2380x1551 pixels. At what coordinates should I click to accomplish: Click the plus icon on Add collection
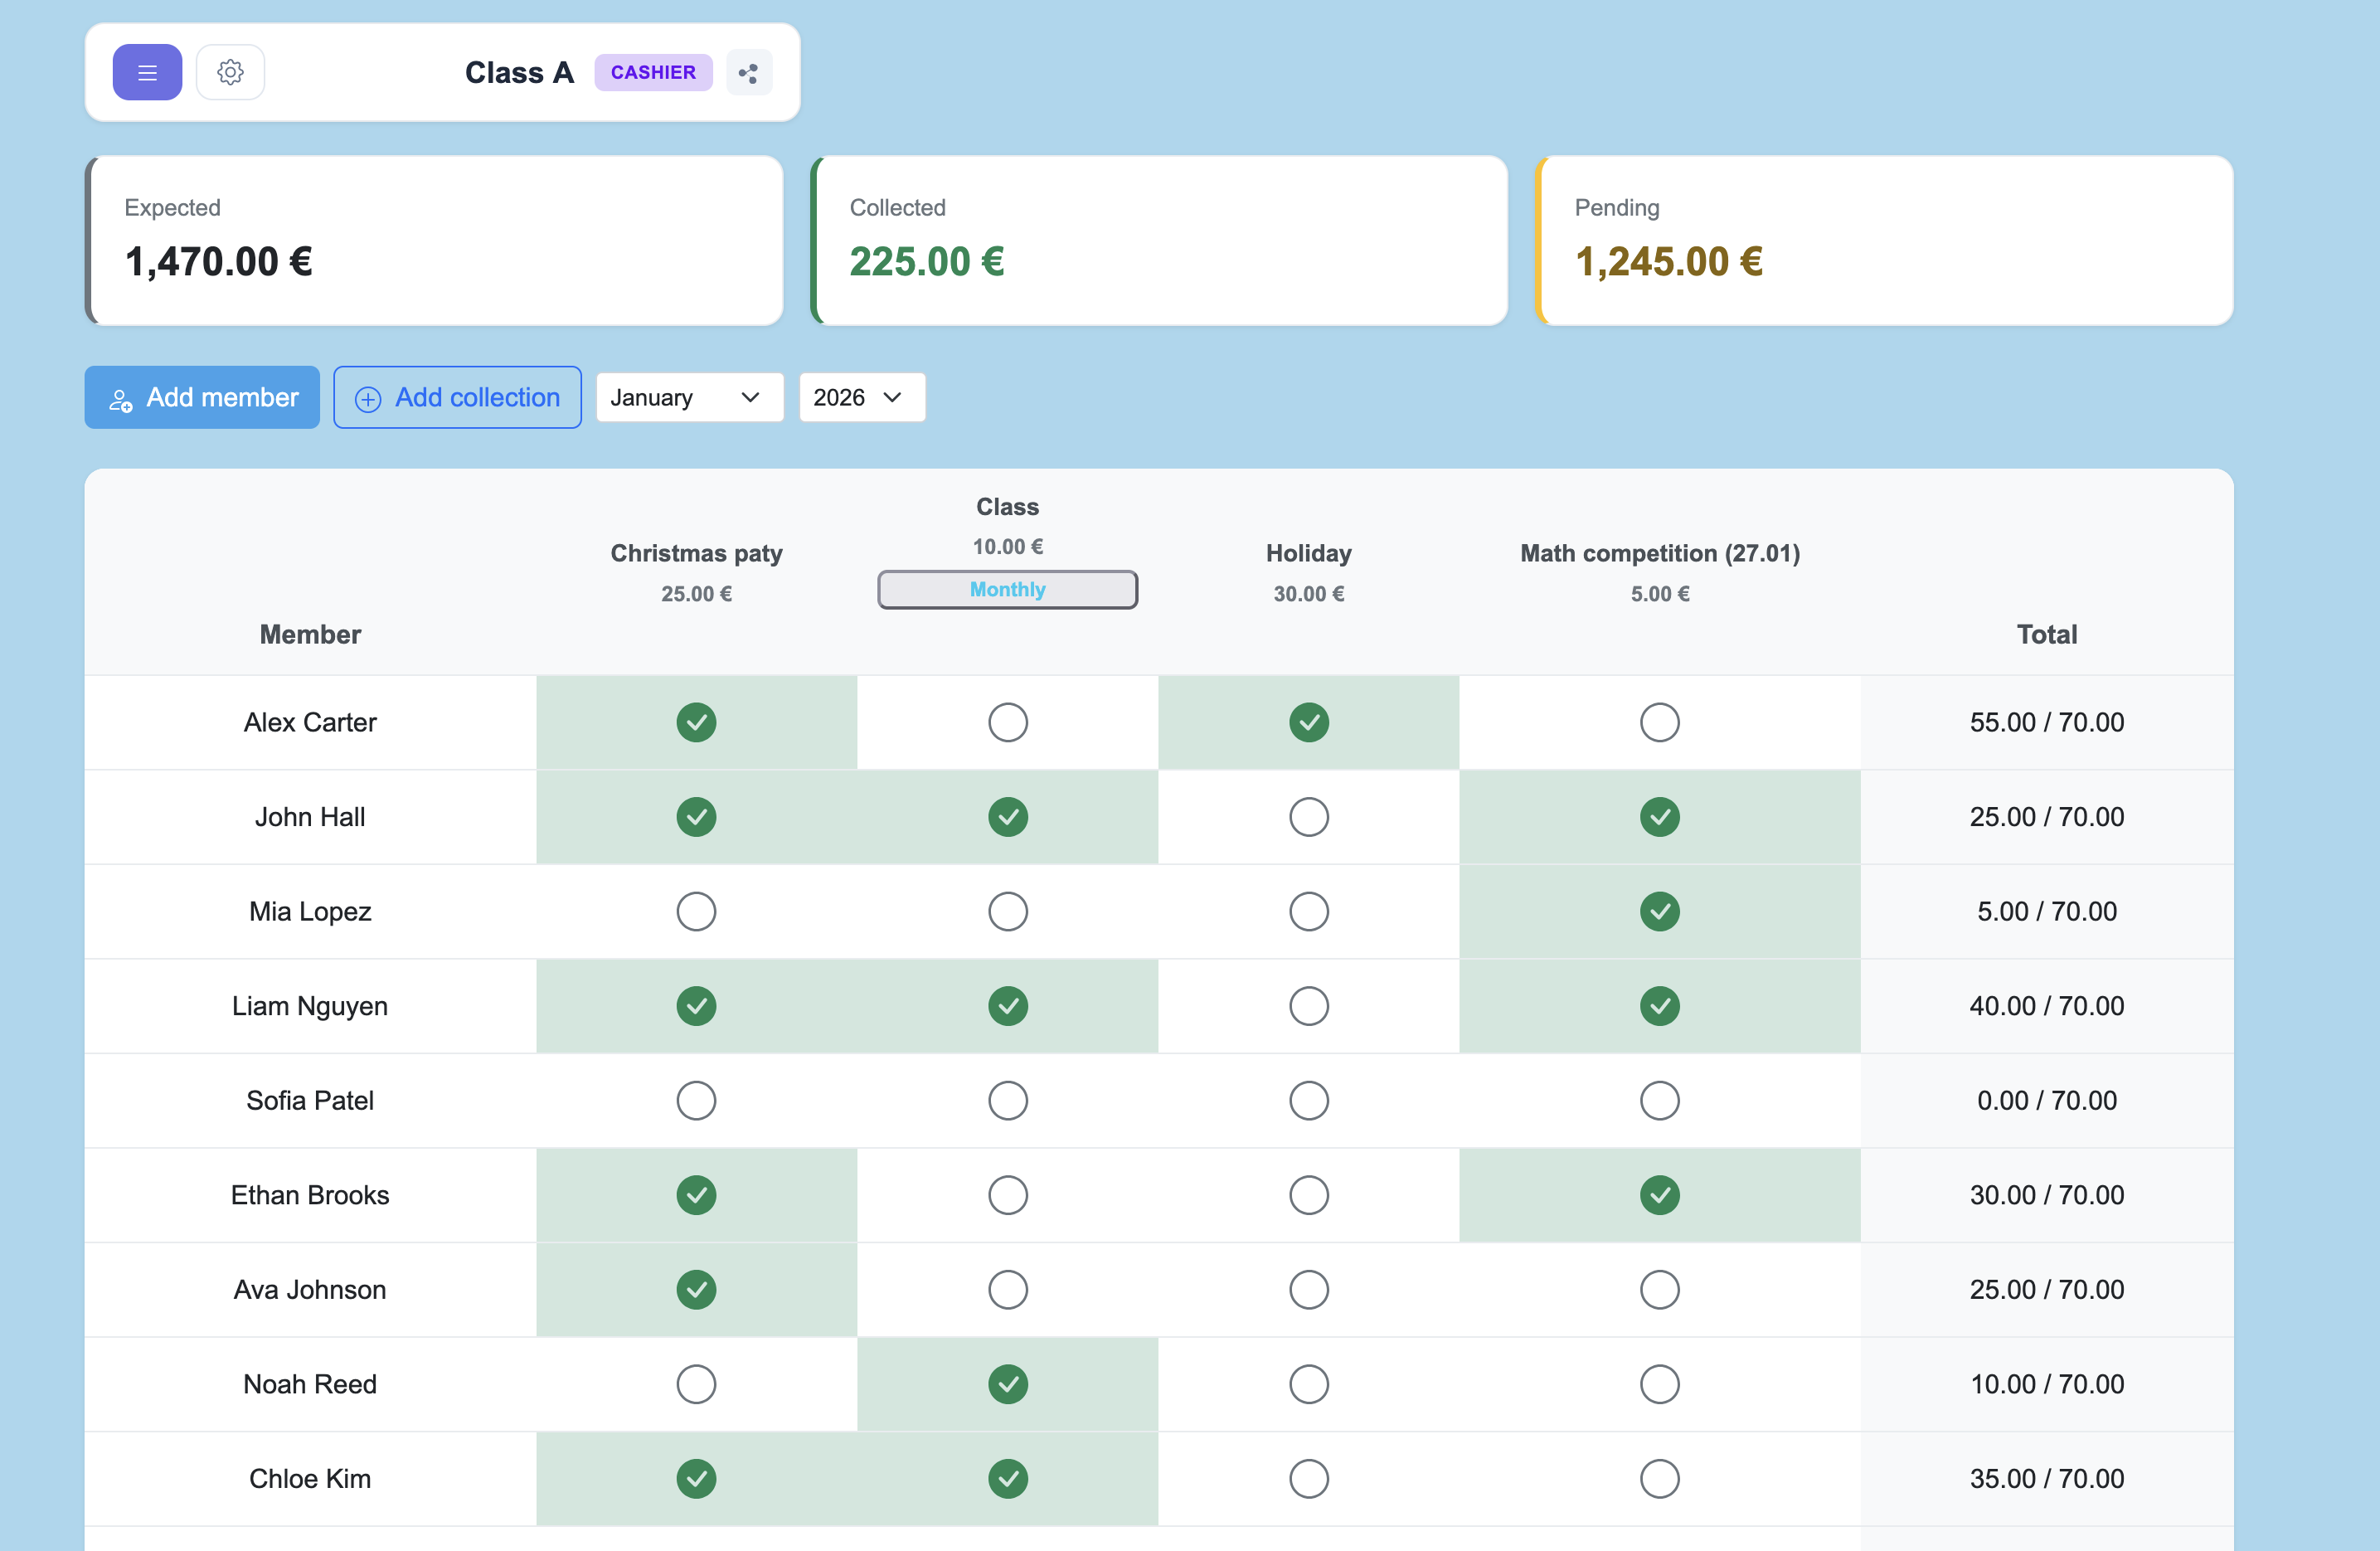click(368, 398)
